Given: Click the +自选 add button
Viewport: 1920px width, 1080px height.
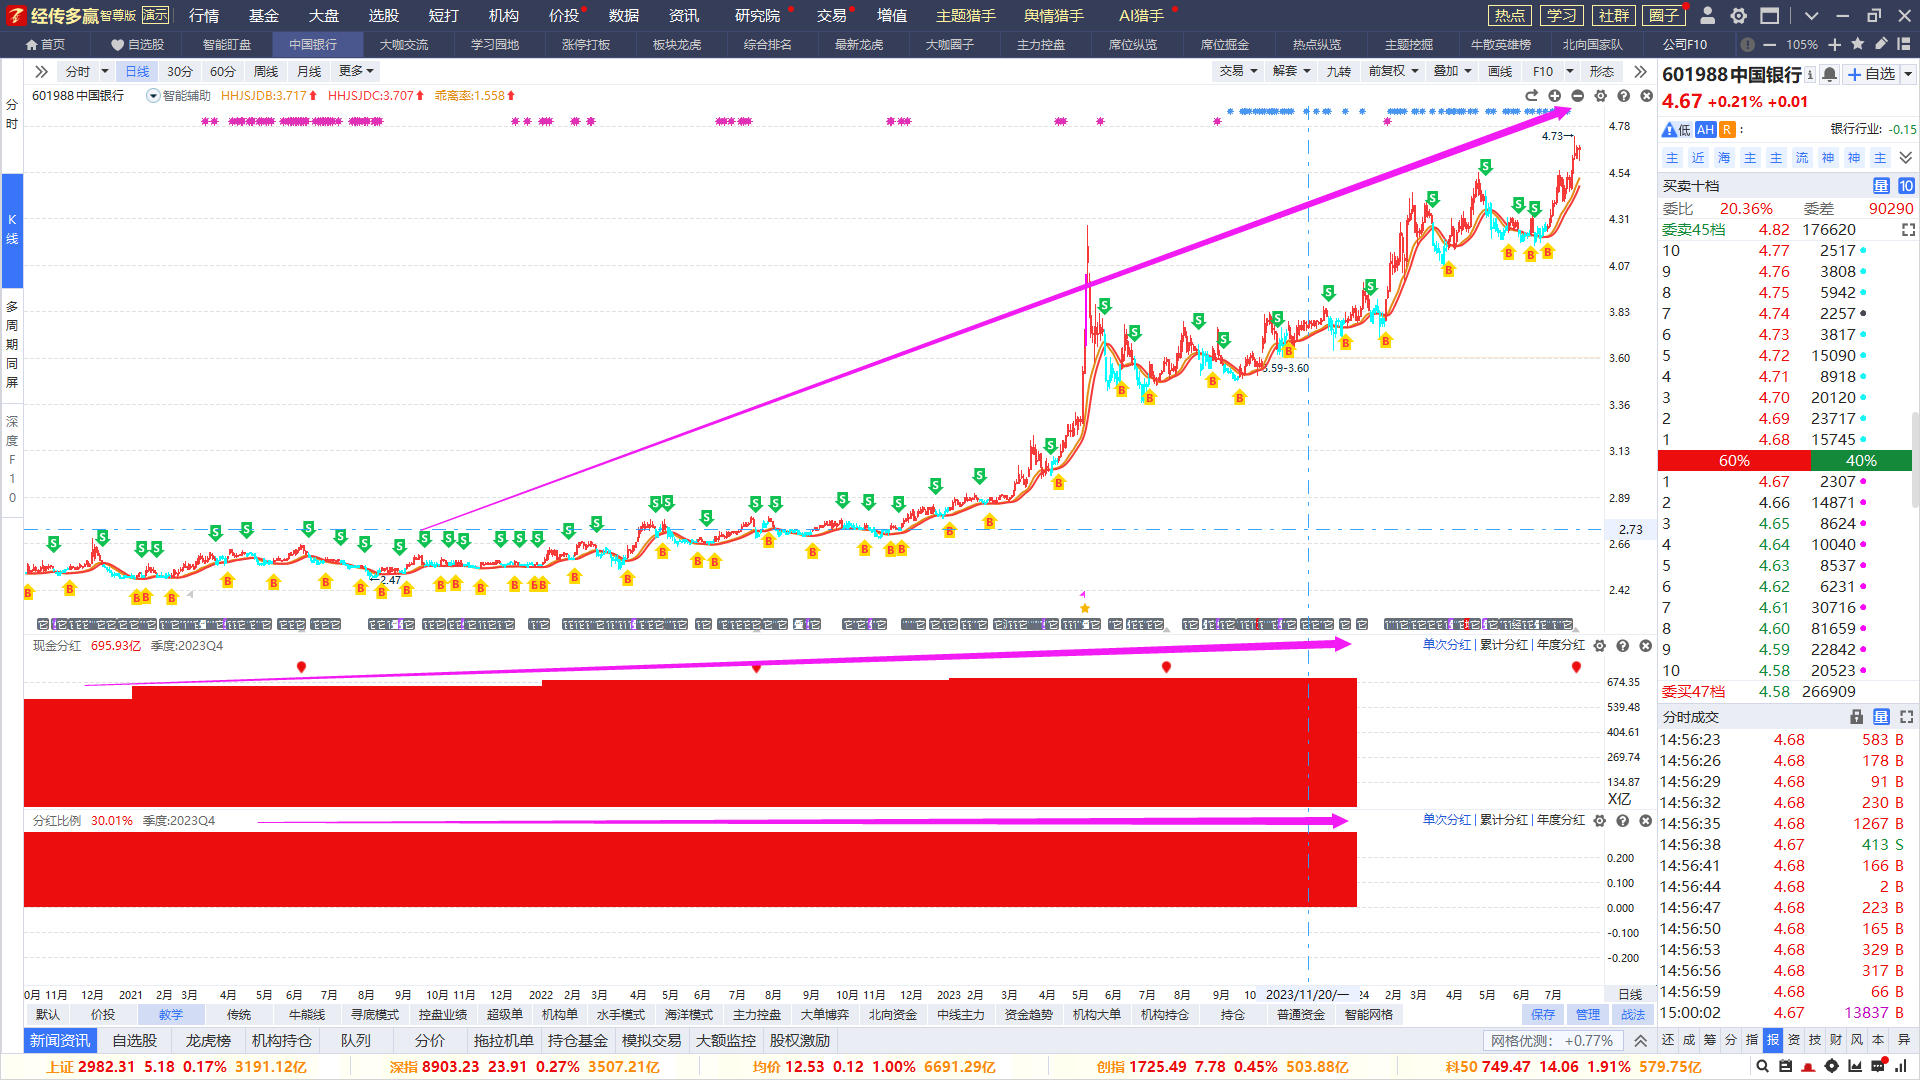Looking at the screenshot, I should (1871, 75).
